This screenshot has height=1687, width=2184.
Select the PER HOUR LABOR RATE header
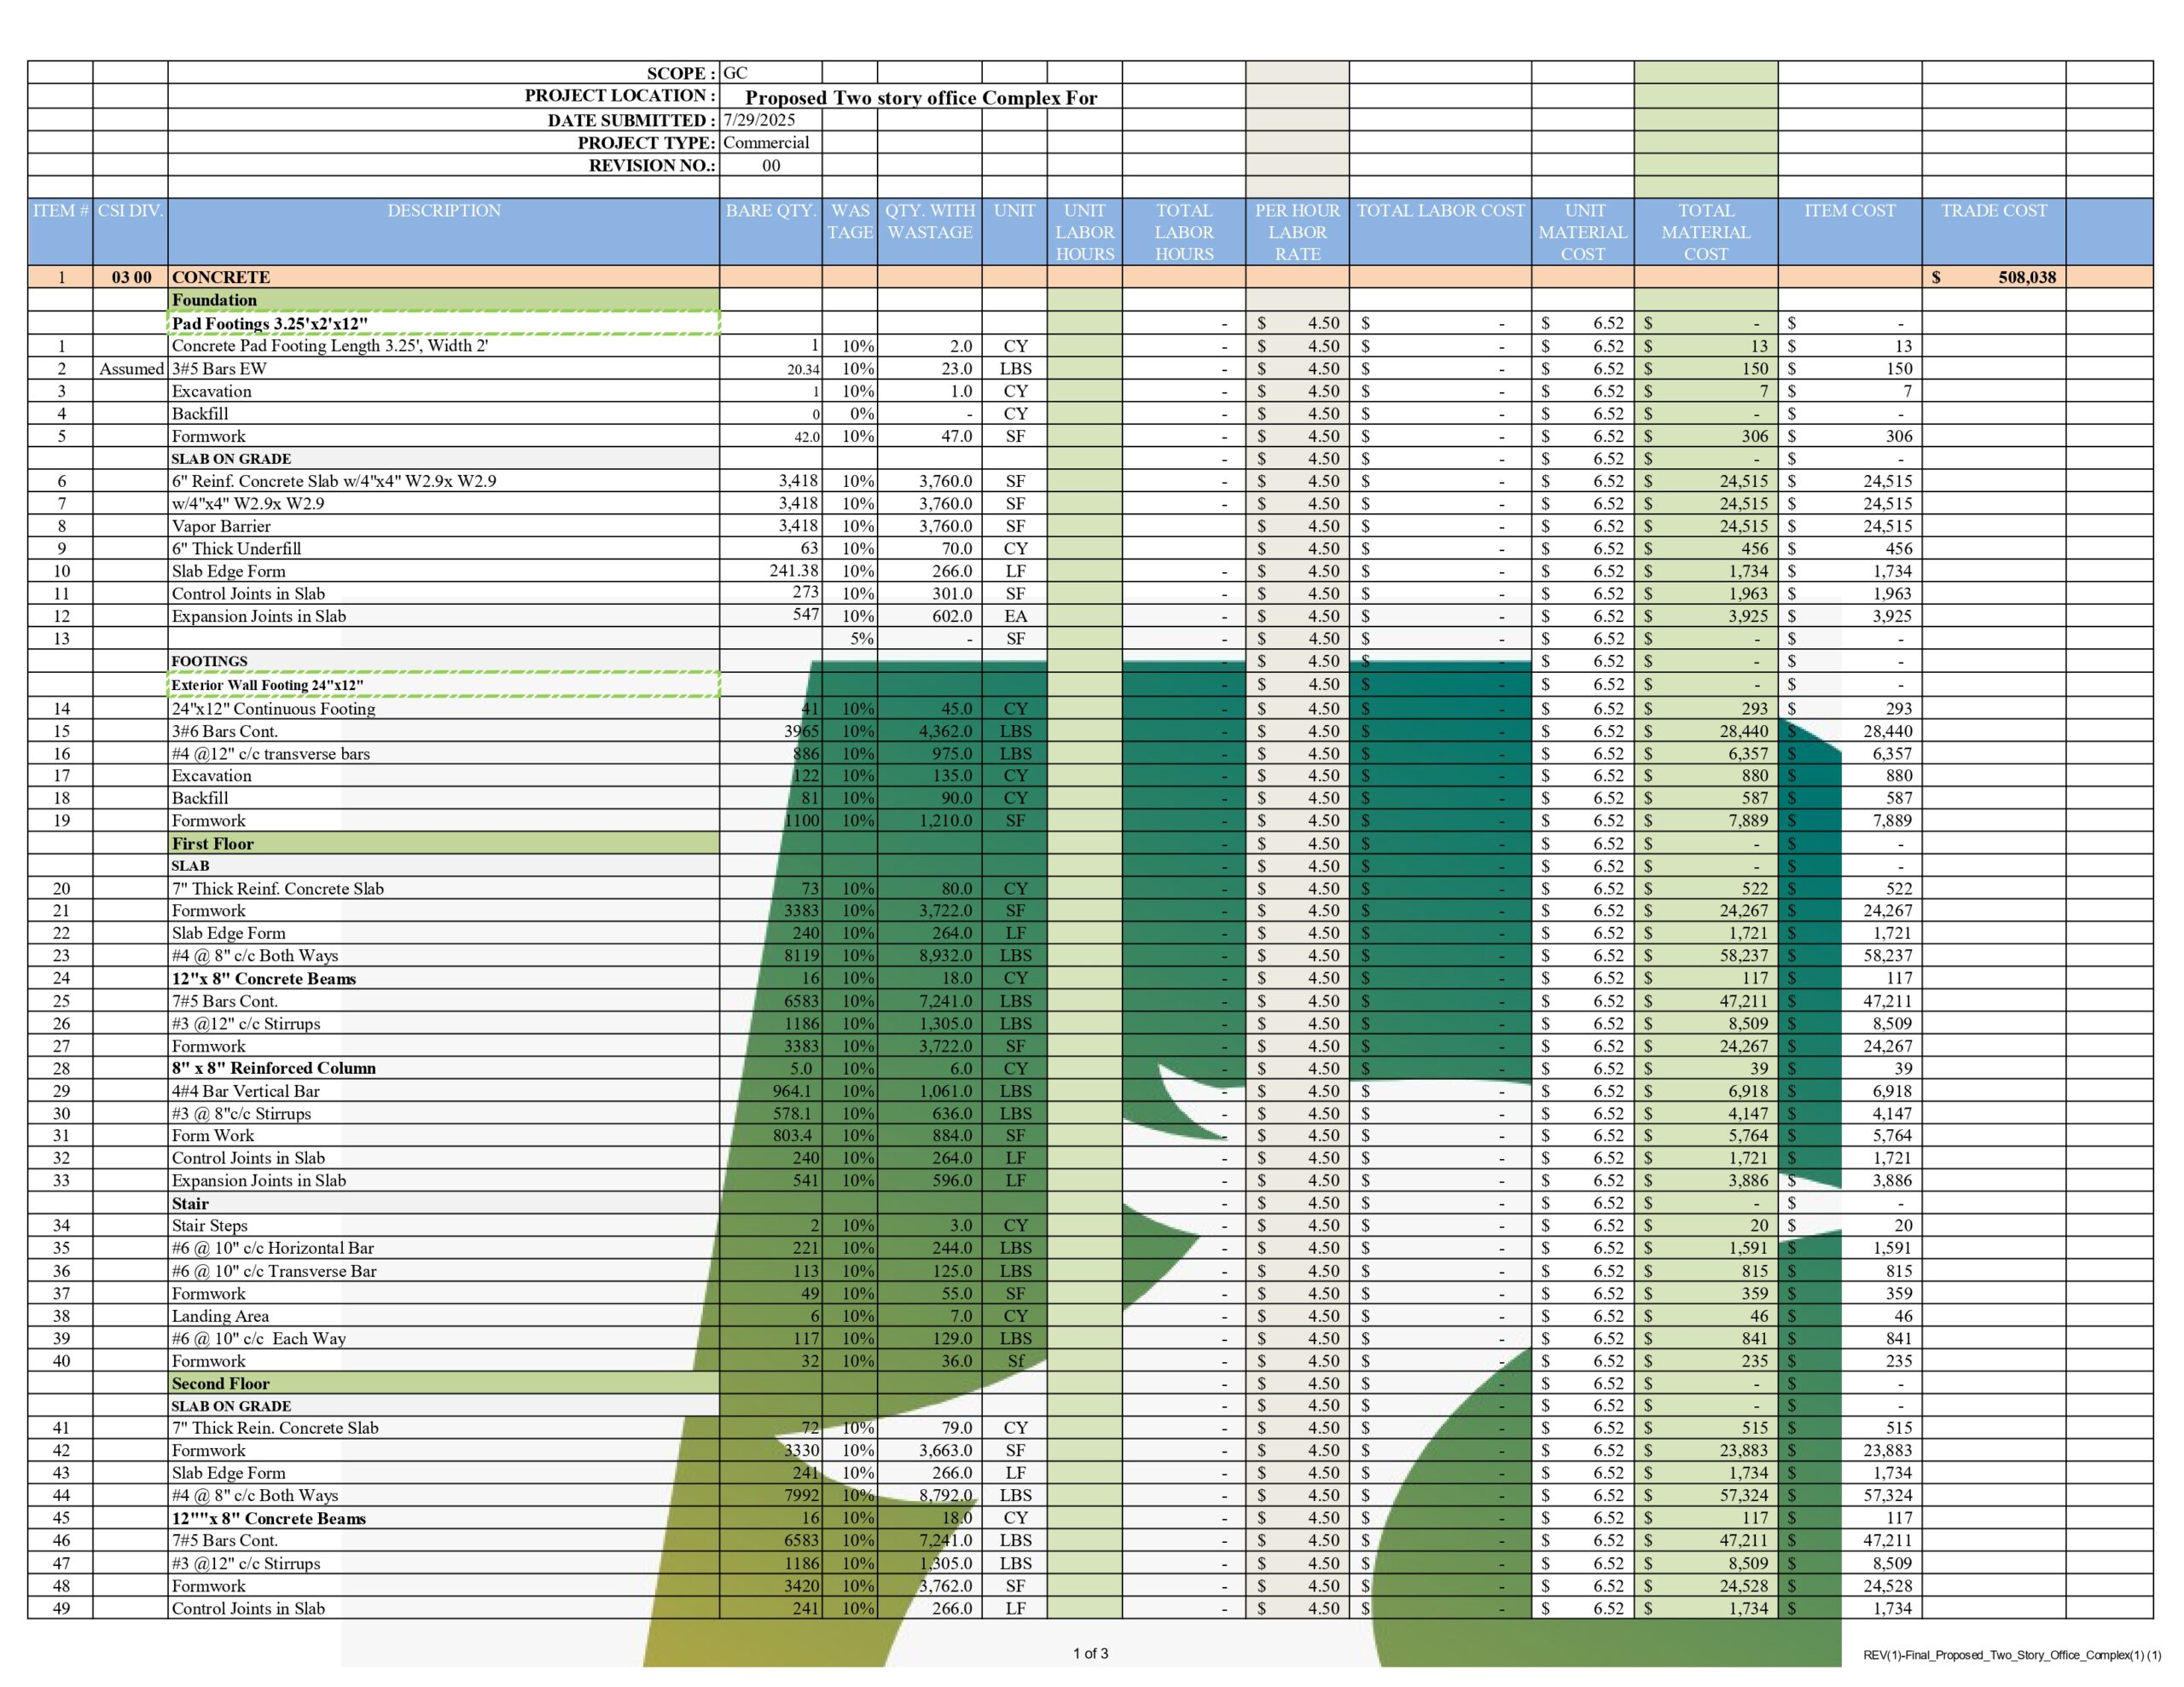tap(1297, 232)
